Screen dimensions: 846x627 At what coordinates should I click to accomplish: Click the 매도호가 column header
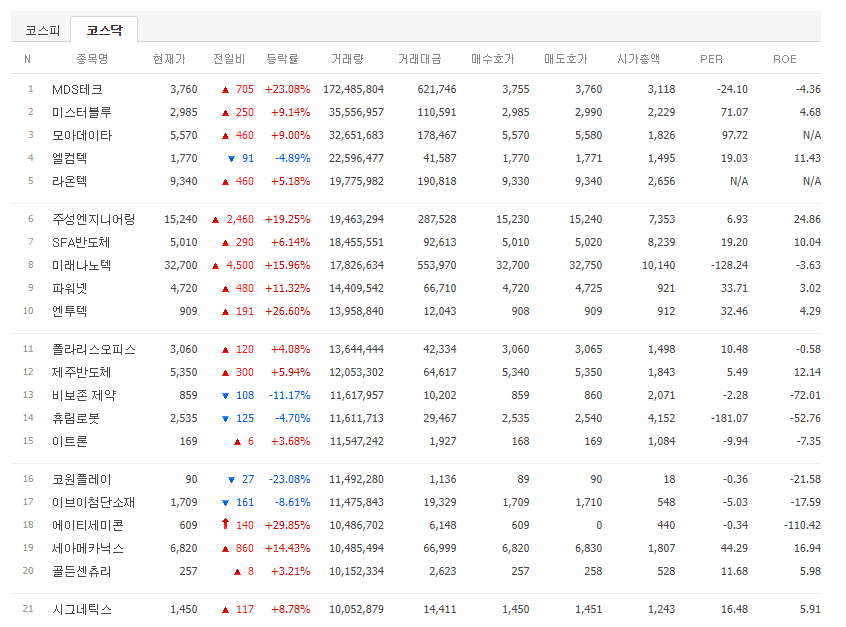tap(565, 59)
